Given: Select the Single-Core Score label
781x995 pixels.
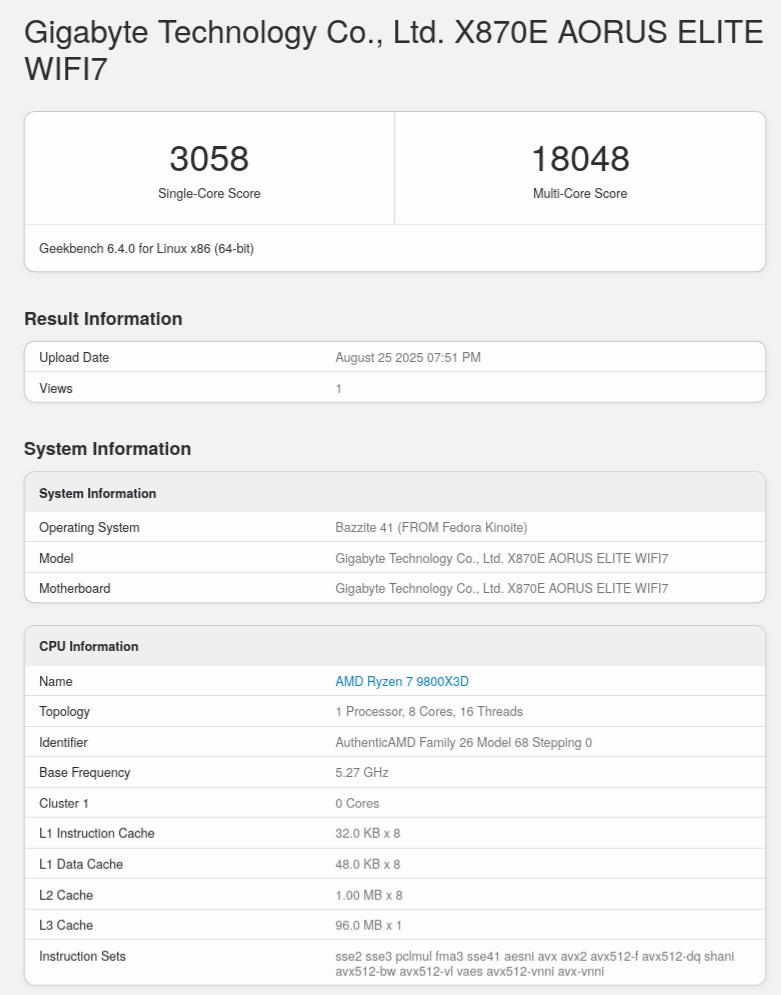Looking at the screenshot, I should click(x=209, y=194).
